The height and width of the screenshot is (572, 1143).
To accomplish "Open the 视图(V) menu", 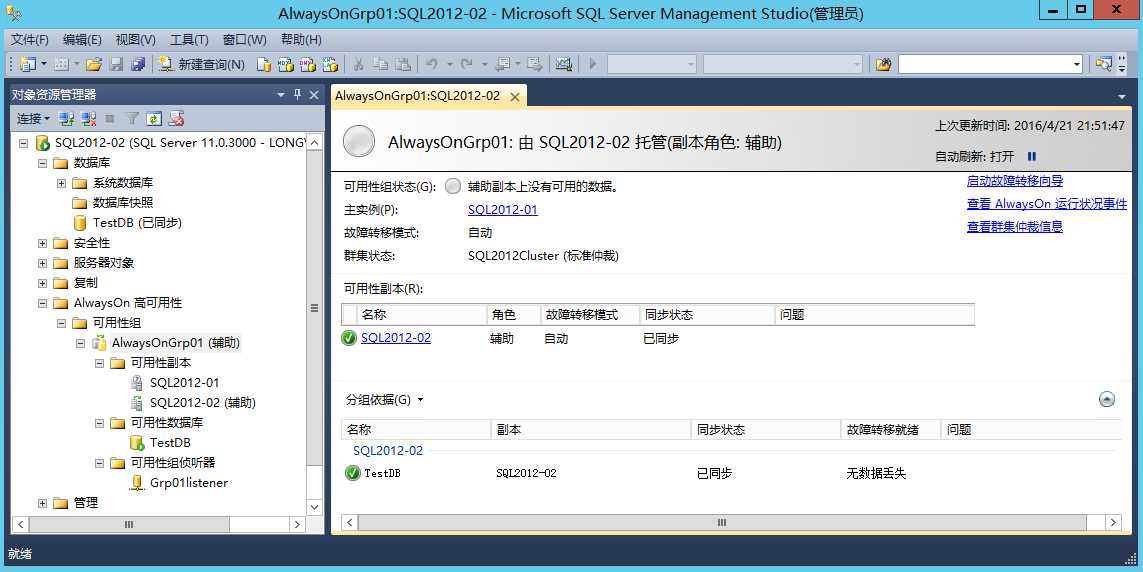I will pyautogui.click(x=136, y=39).
